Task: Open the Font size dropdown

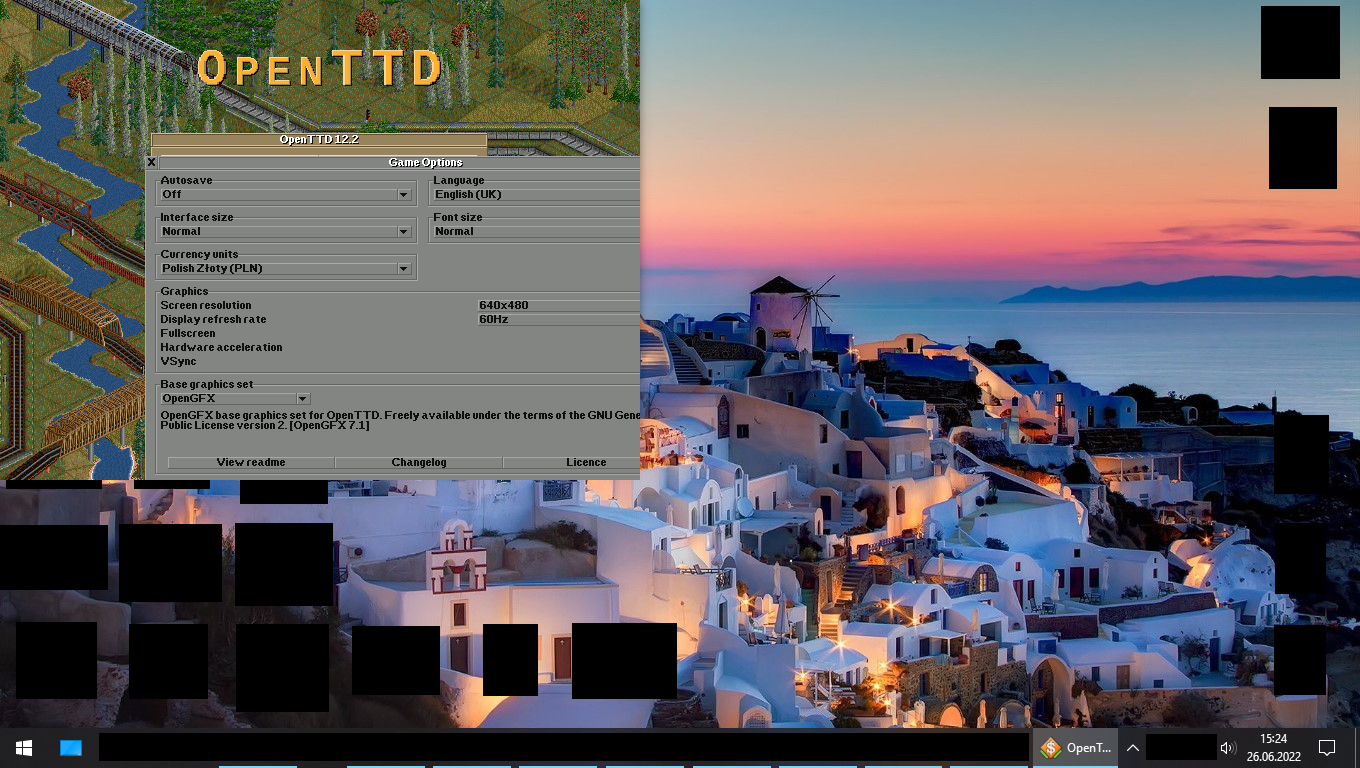Action: pos(535,231)
